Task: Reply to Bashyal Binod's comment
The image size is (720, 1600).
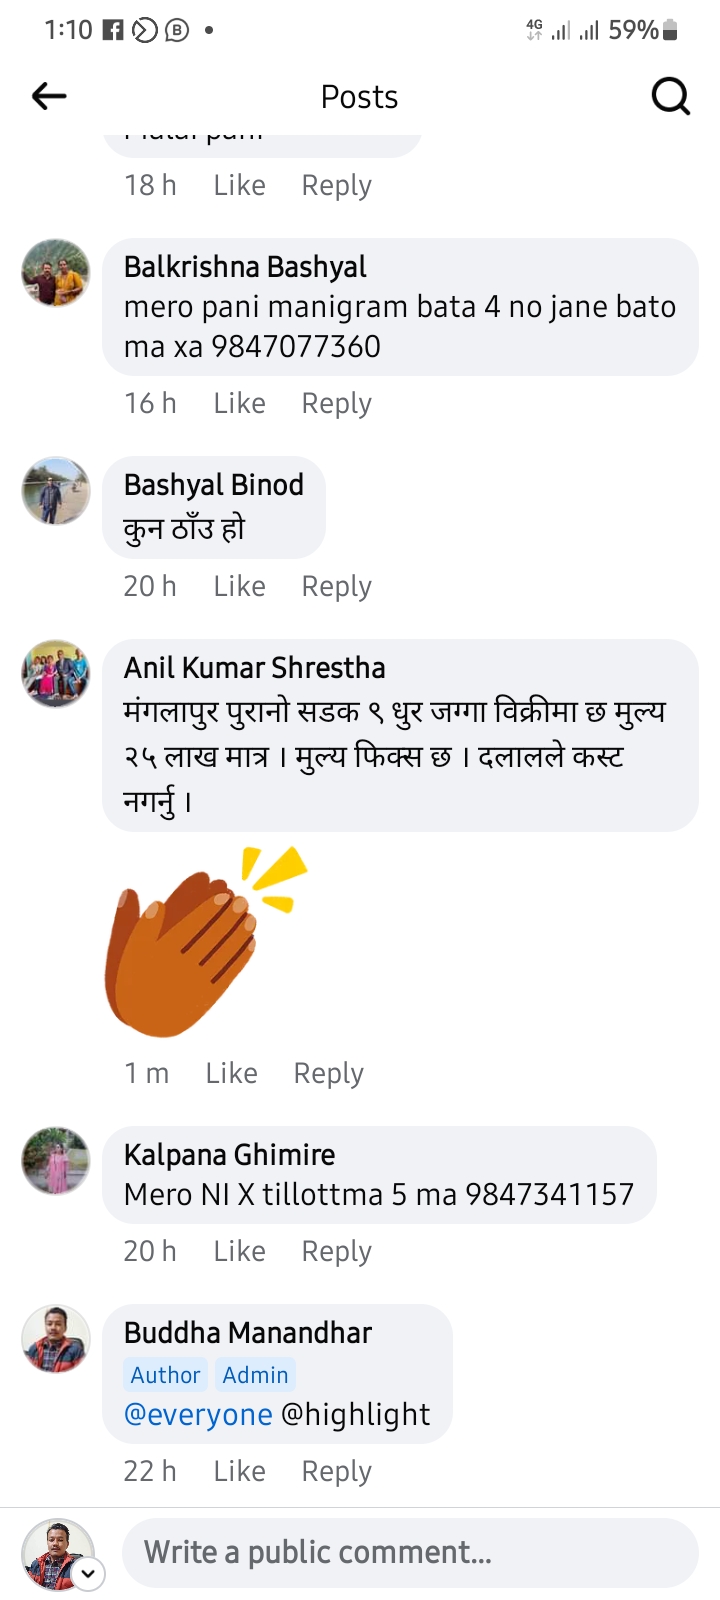Action: tap(336, 586)
